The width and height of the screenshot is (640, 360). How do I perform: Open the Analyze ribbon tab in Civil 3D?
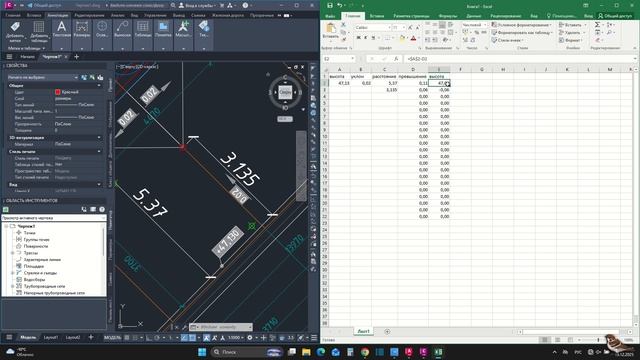118,15
